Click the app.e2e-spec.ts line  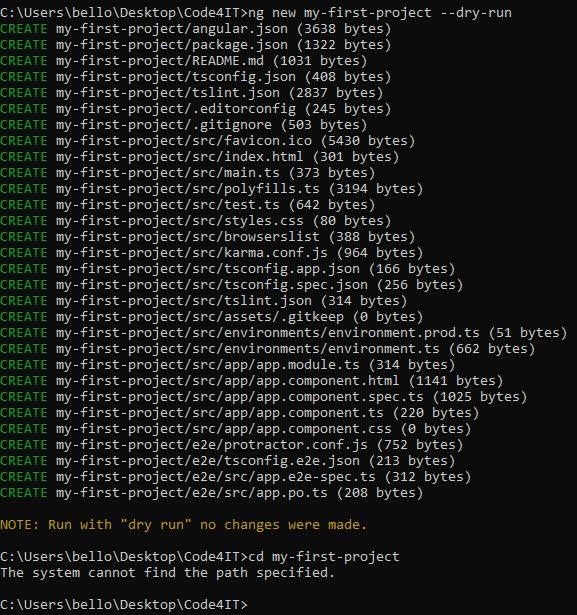coord(235,477)
